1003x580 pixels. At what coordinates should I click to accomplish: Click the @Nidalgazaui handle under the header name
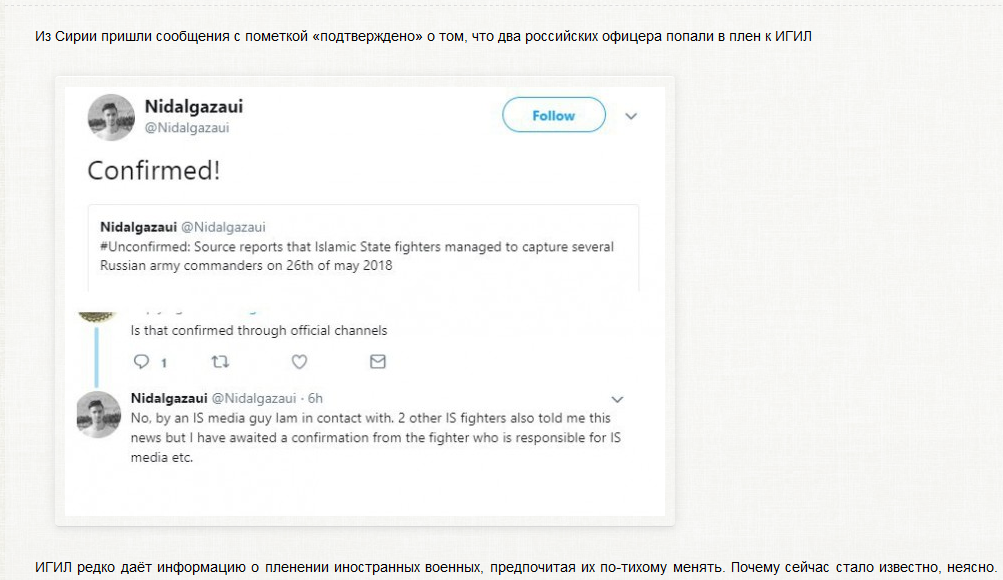pos(187,128)
